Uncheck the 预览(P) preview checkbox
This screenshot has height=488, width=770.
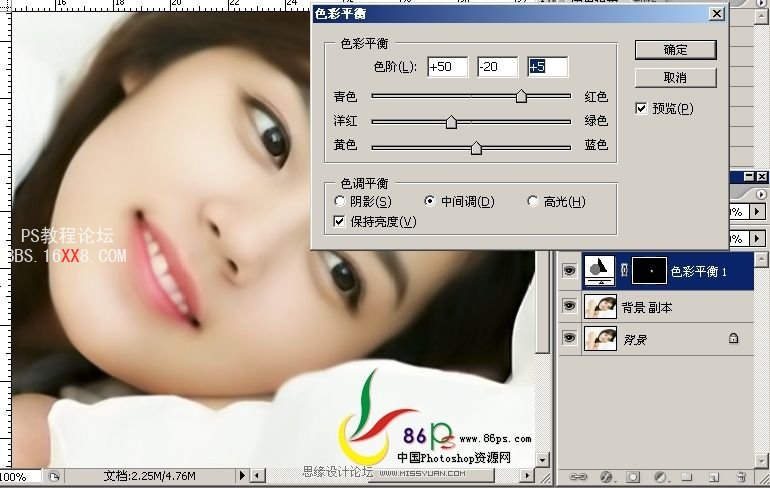(642, 108)
